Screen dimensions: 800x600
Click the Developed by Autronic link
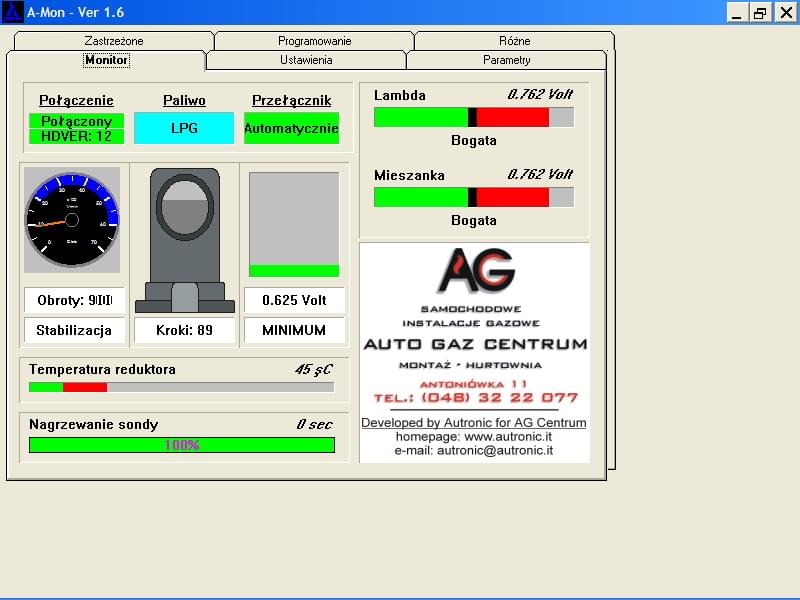coord(473,423)
